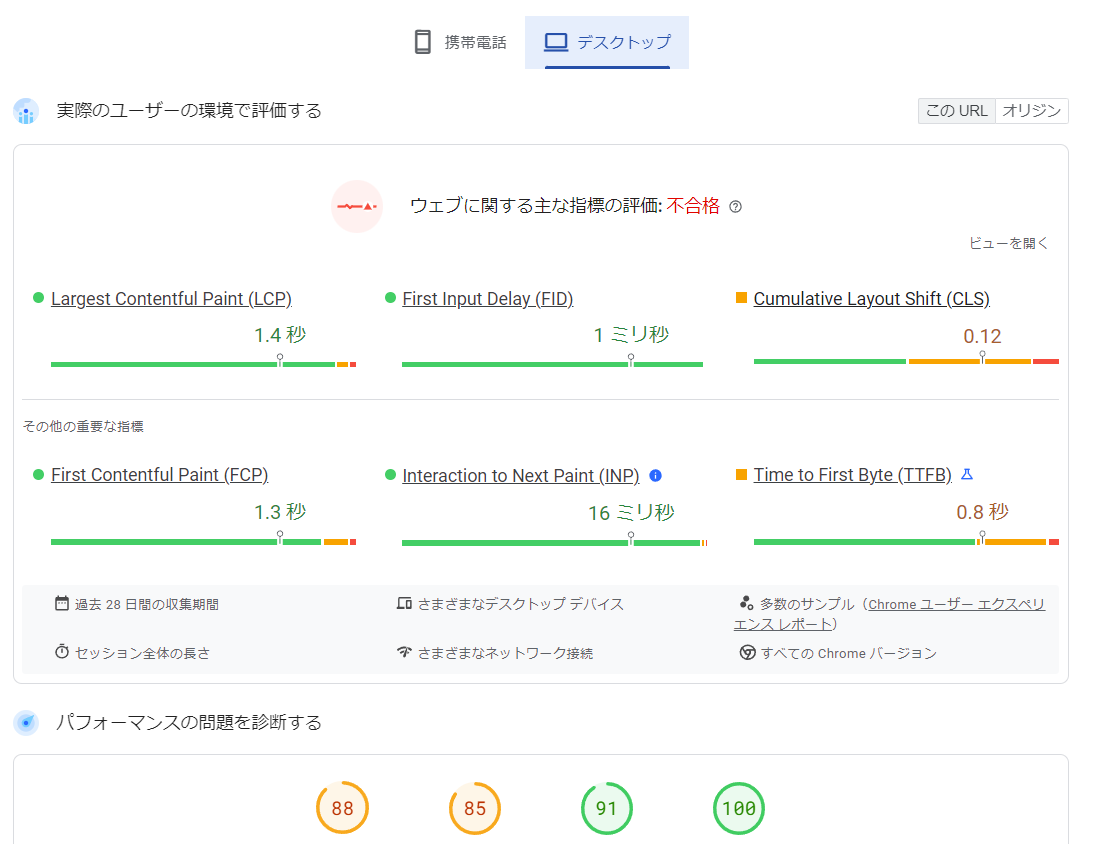Click the calendar icon for 28-day period
The height and width of the screenshot is (844, 1094).
click(62, 603)
